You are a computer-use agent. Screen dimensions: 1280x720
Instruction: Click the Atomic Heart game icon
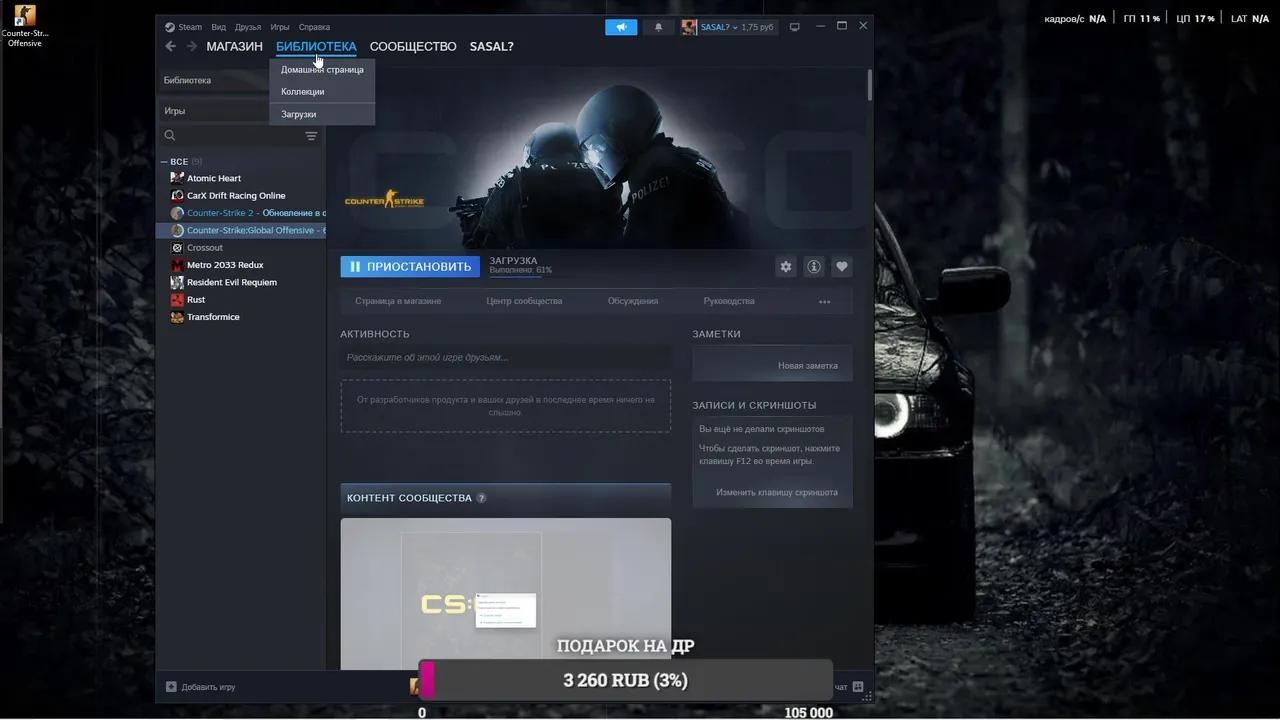coord(177,178)
